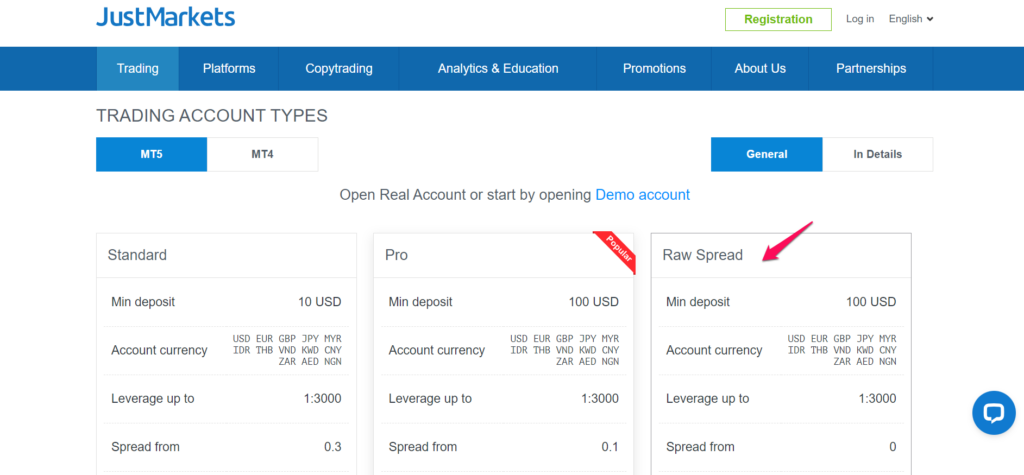Screen dimensions: 1024x475
Task: Click the JustMarkets logo
Action: click(166, 18)
